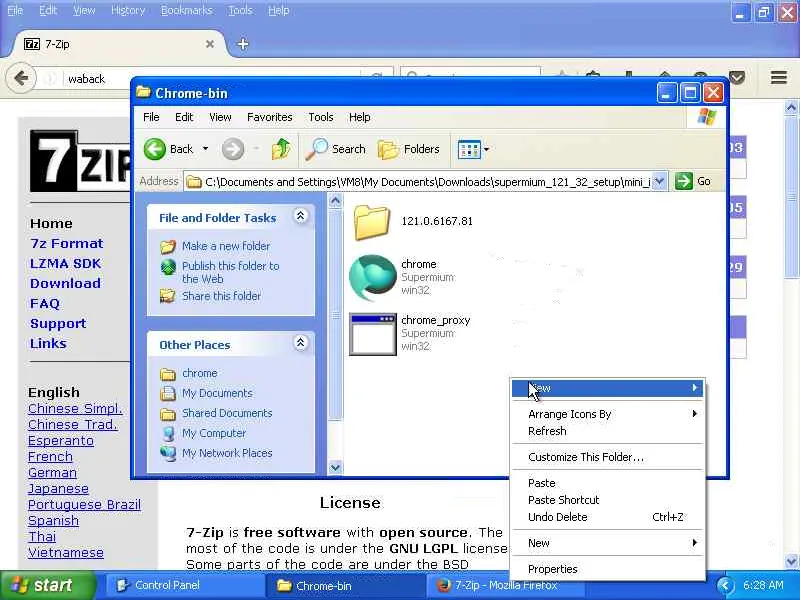Open Explorer File menu
The image size is (800, 600).
pyautogui.click(x=151, y=117)
